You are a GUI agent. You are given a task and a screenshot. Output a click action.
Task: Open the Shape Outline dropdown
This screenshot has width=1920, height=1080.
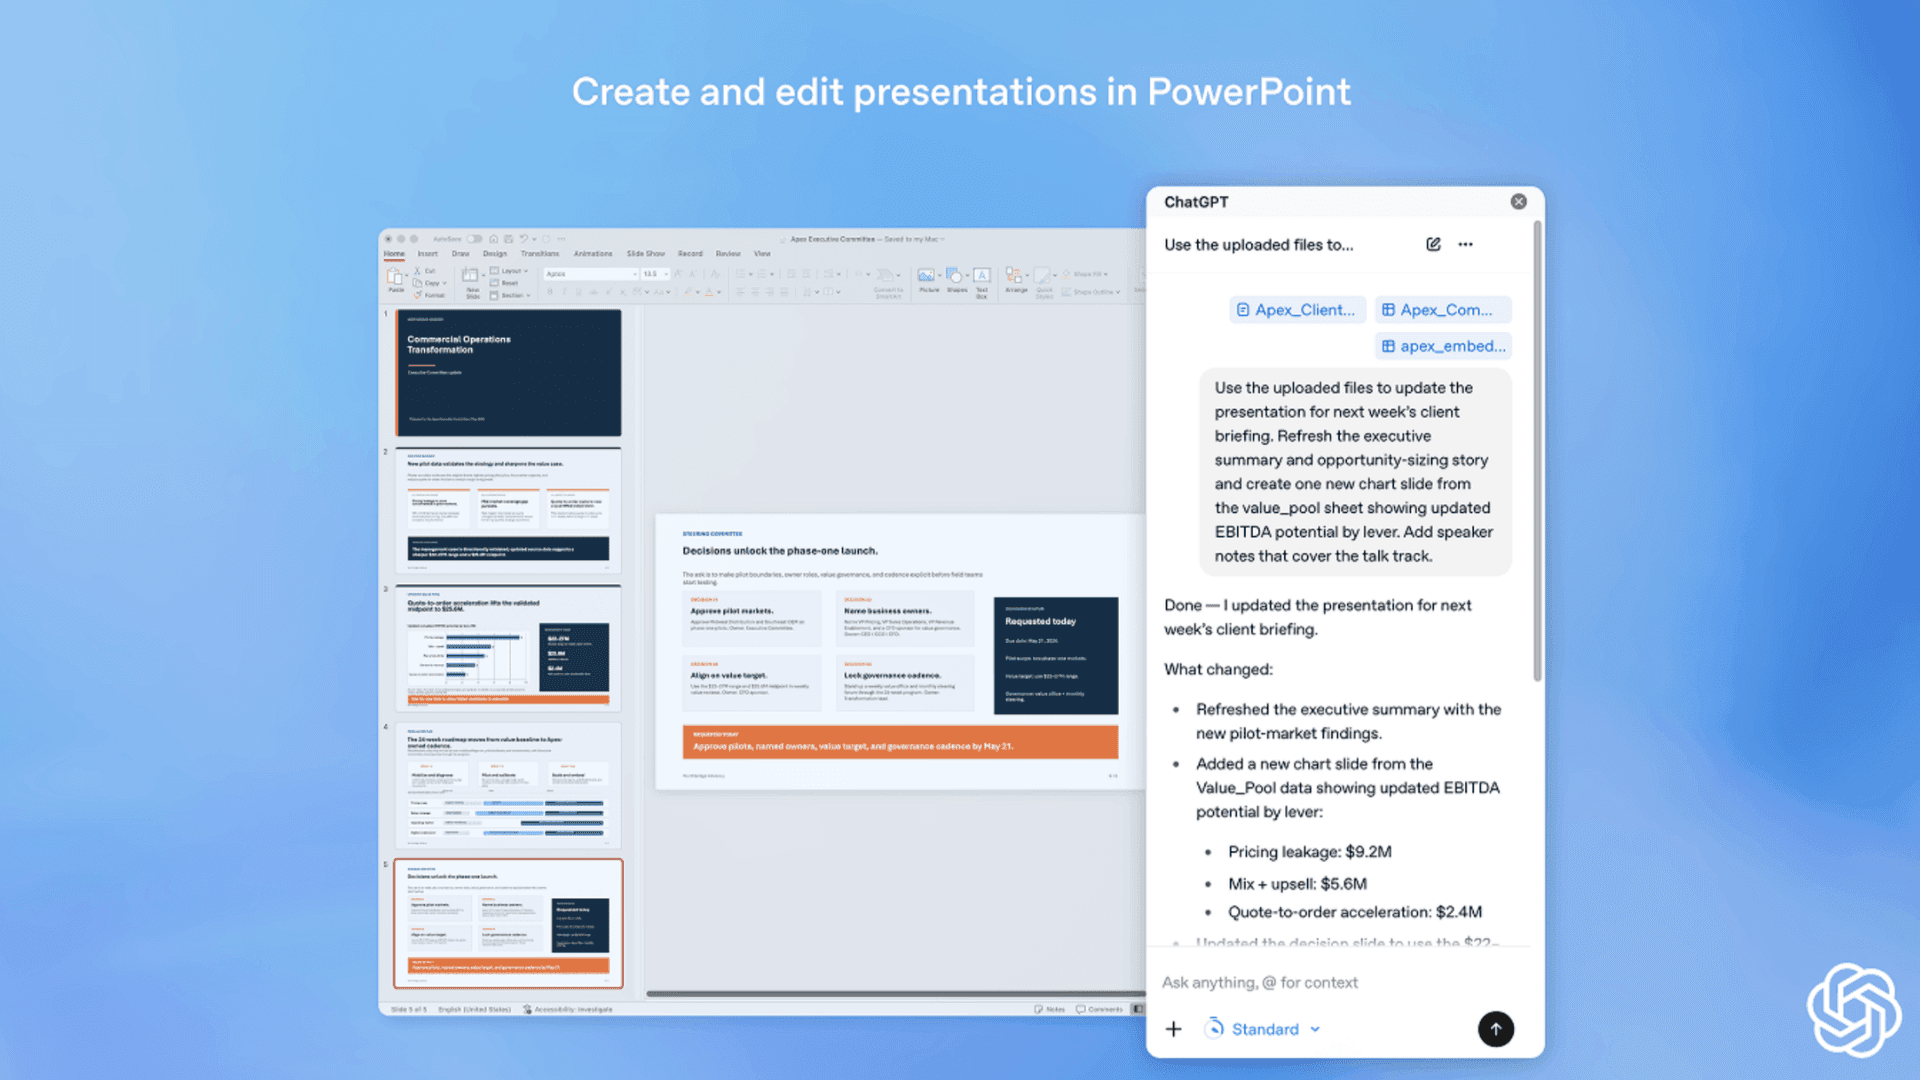tap(1091, 292)
